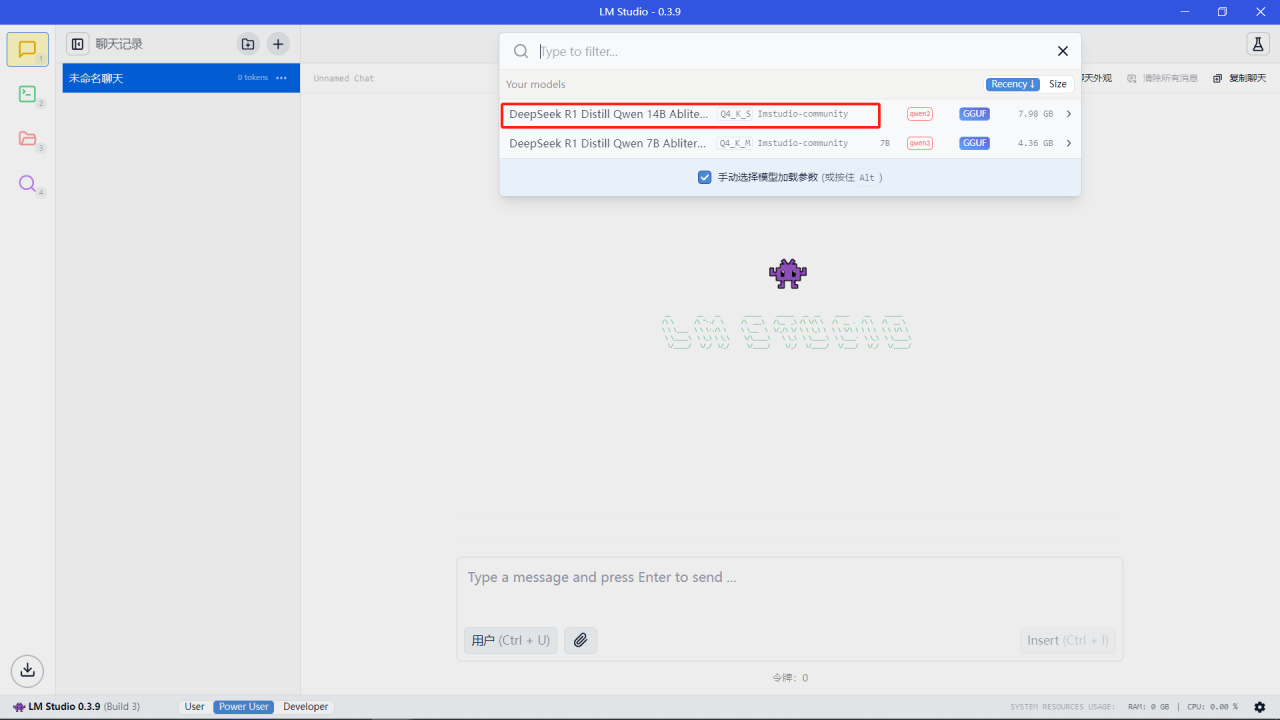Viewport: 1280px width, 720px height.
Task: Minimize the LM Studio window
Action: (x=1184, y=12)
